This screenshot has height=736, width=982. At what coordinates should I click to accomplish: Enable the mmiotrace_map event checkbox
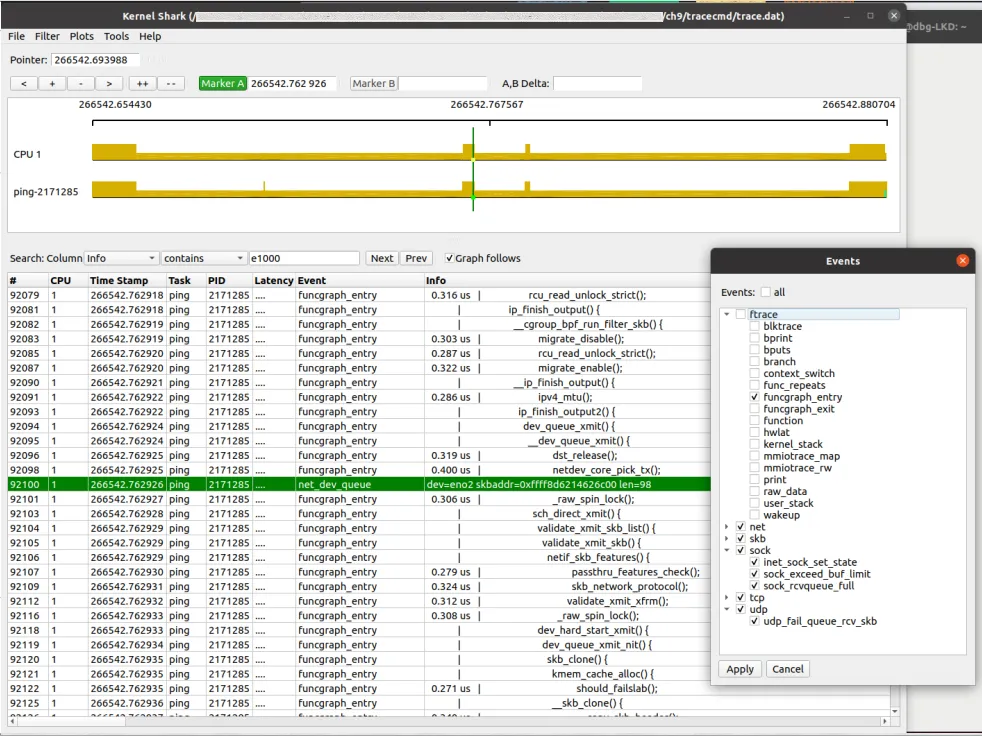click(754, 456)
